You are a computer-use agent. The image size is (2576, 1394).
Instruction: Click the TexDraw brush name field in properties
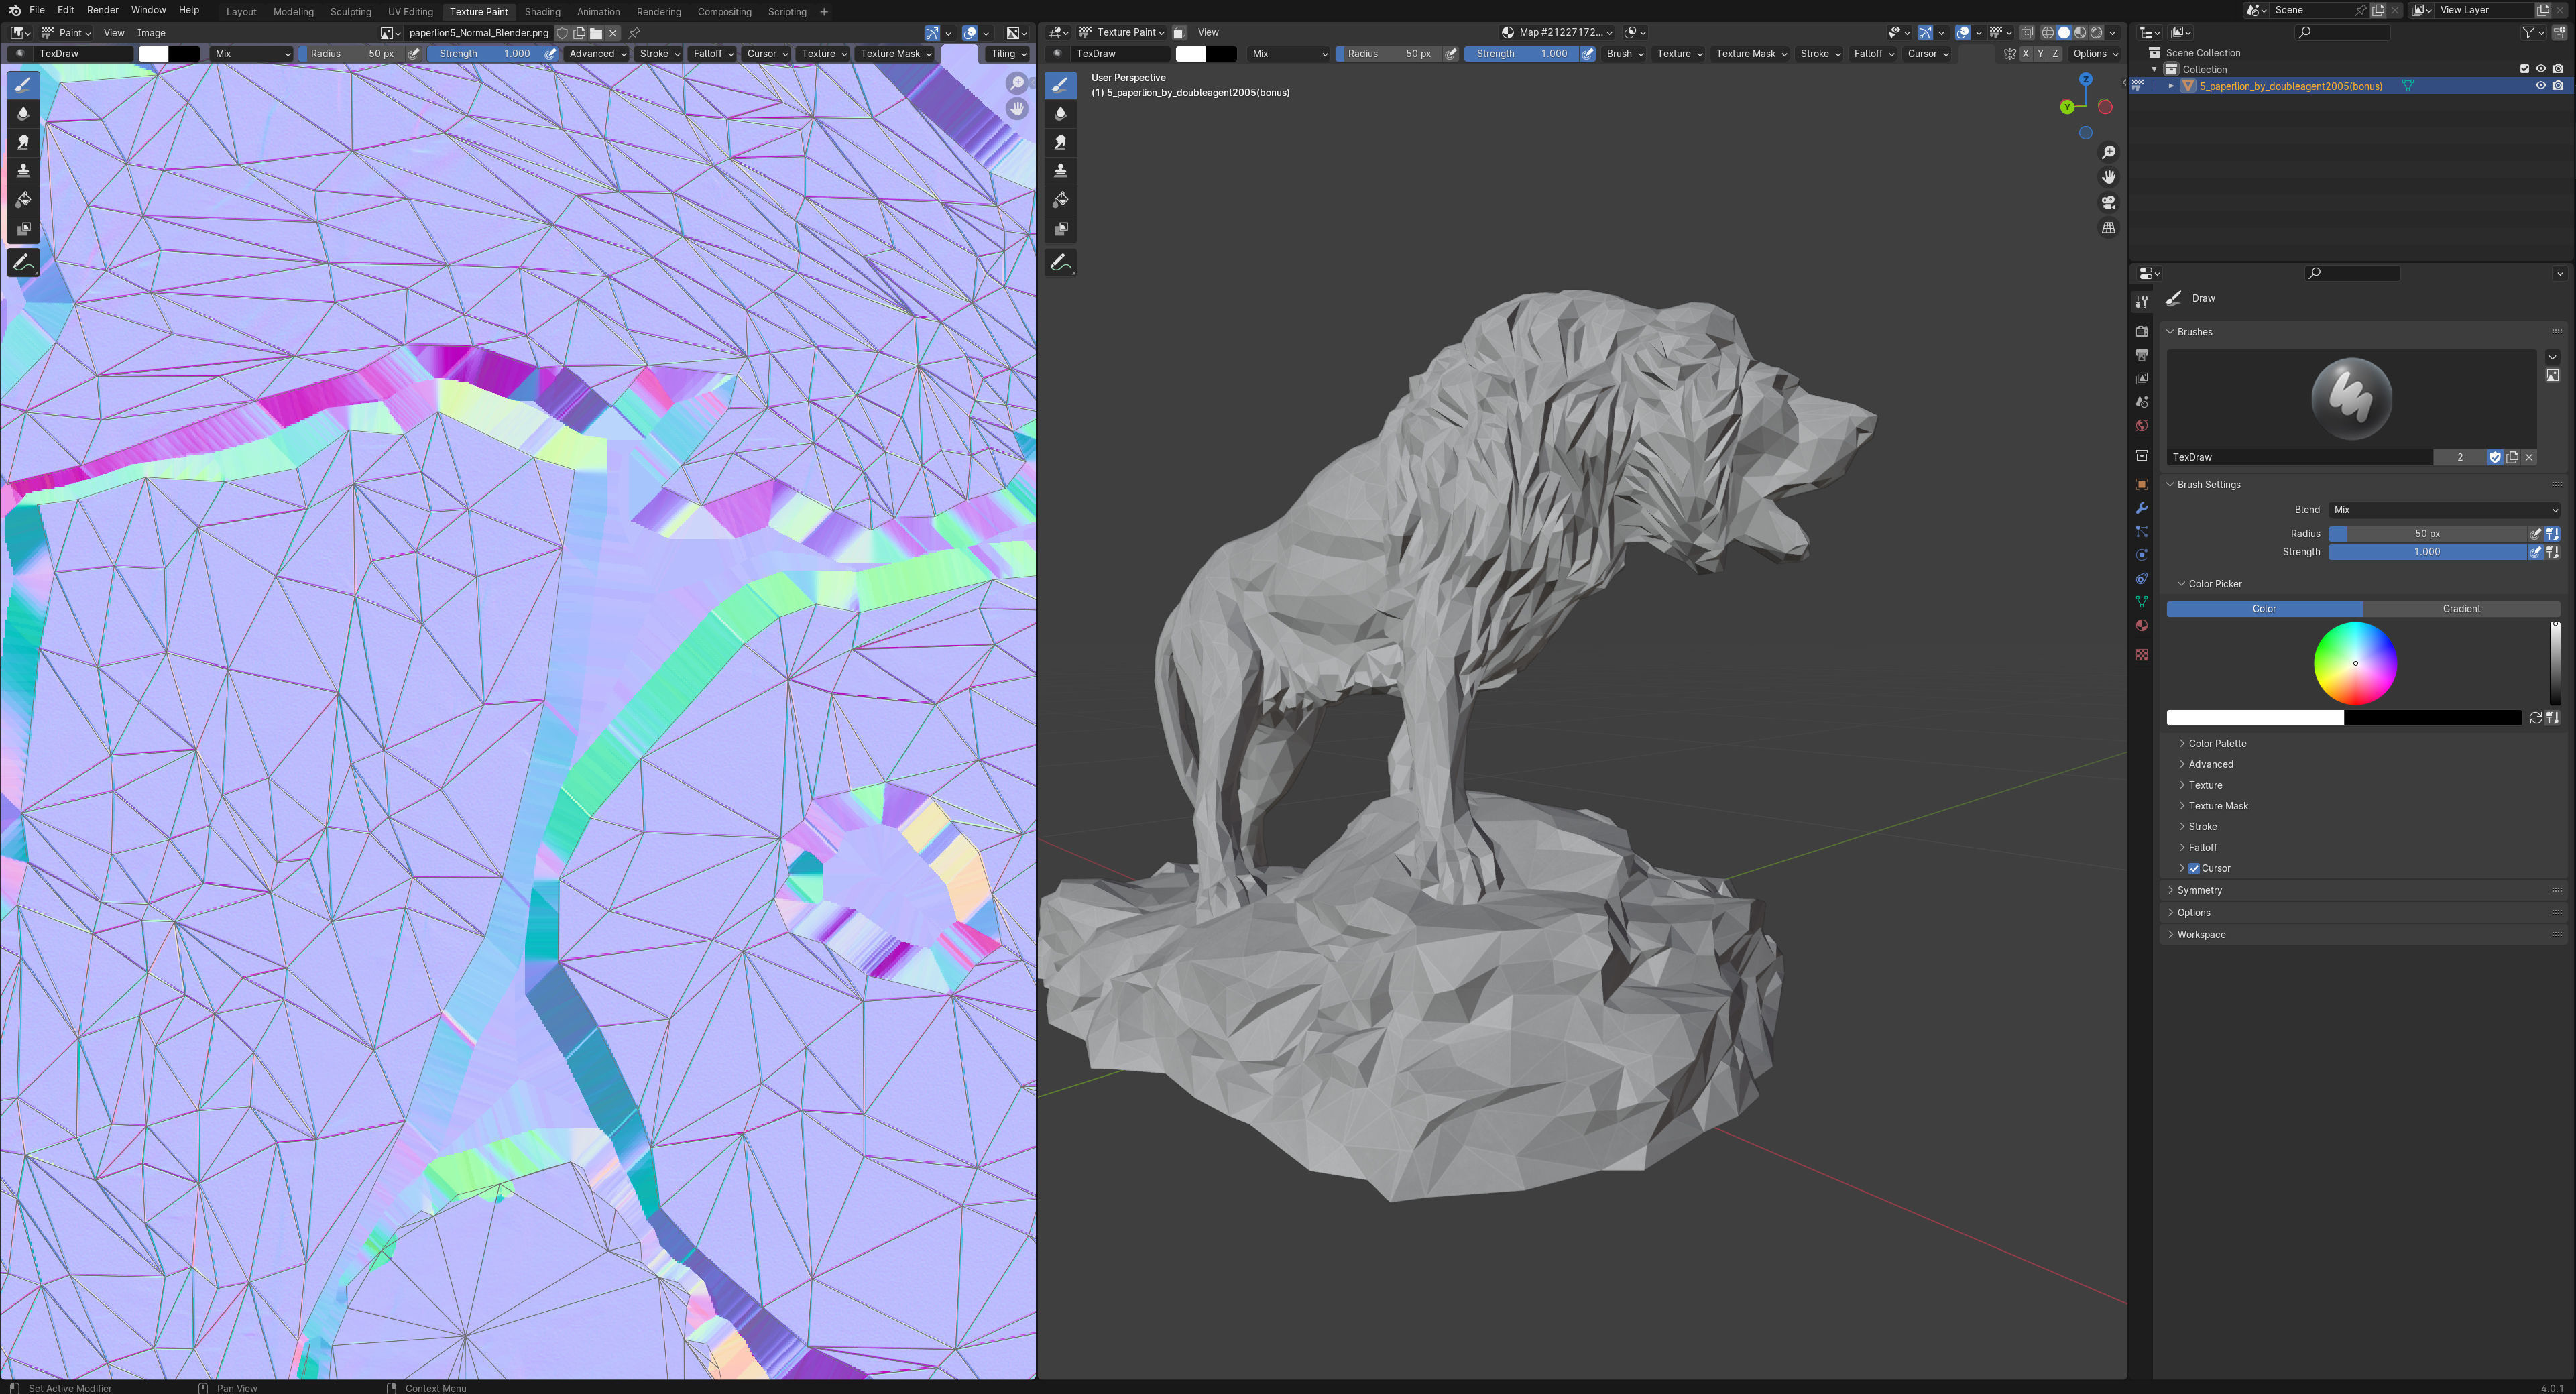(2299, 457)
